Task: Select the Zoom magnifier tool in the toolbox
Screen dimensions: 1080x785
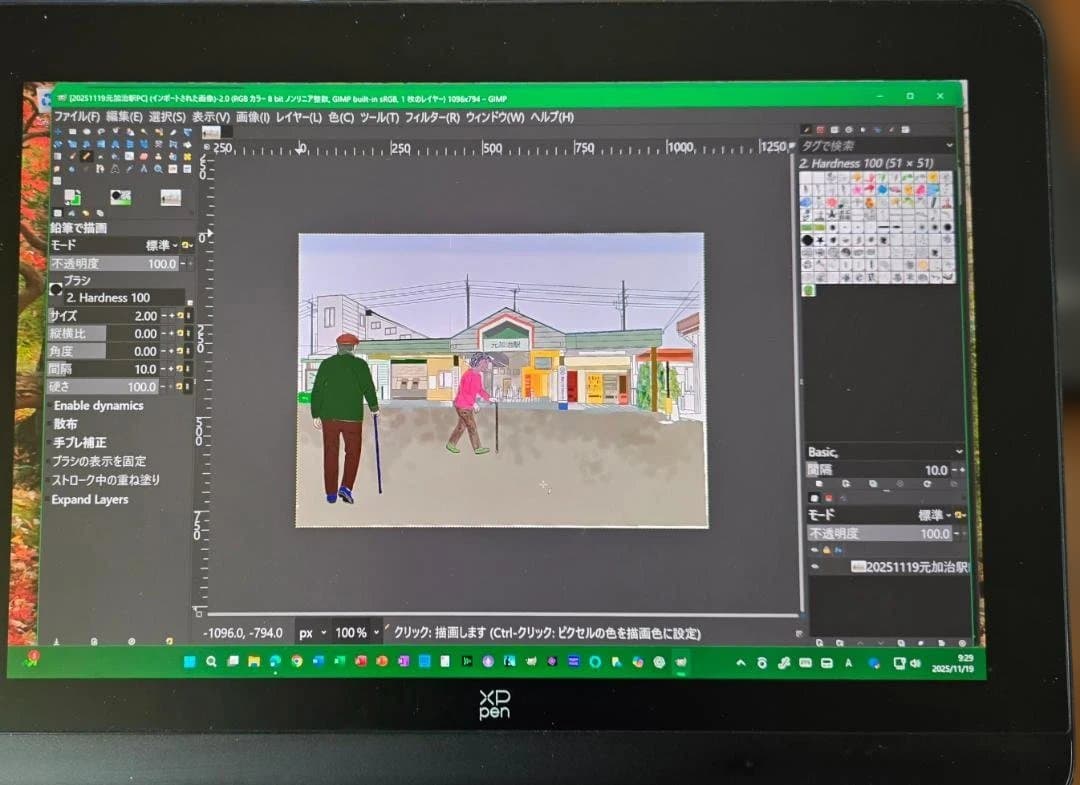Action: tap(158, 168)
